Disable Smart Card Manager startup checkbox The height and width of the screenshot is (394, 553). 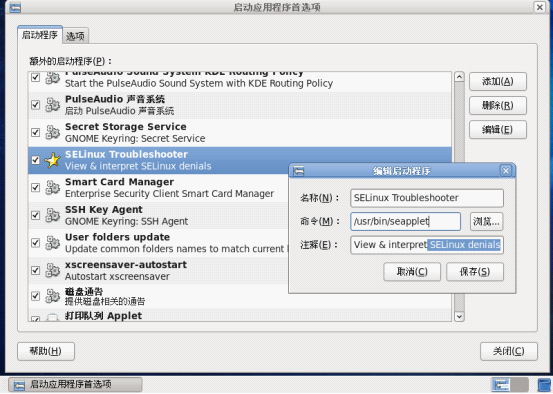35,188
